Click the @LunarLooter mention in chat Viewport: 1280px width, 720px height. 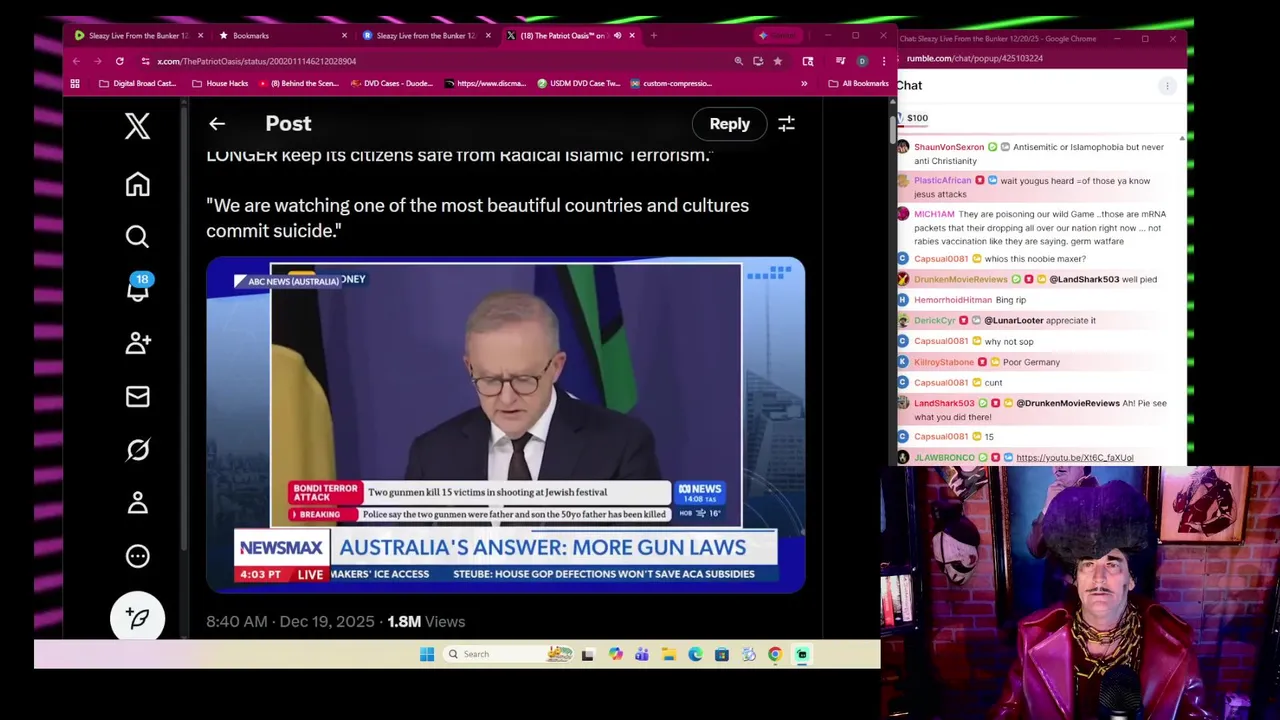(x=1013, y=321)
